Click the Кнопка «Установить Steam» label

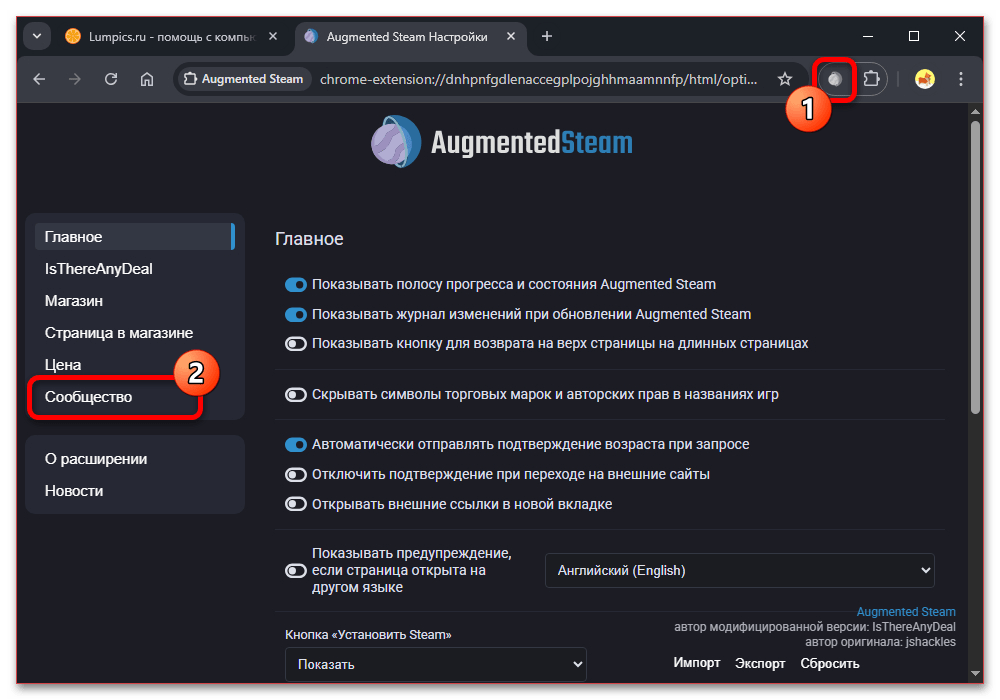pos(368,635)
